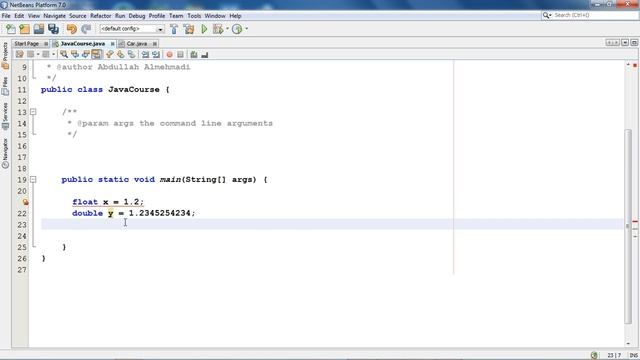Click the Uncomment code icon
The height and width of the screenshot is (360, 640).
pyautogui.click(x=205, y=54)
